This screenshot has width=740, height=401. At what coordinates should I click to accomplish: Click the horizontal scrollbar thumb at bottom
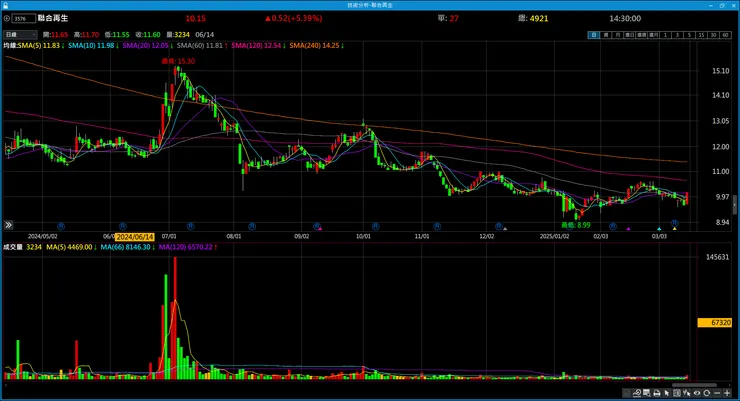pyautogui.click(x=694, y=385)
